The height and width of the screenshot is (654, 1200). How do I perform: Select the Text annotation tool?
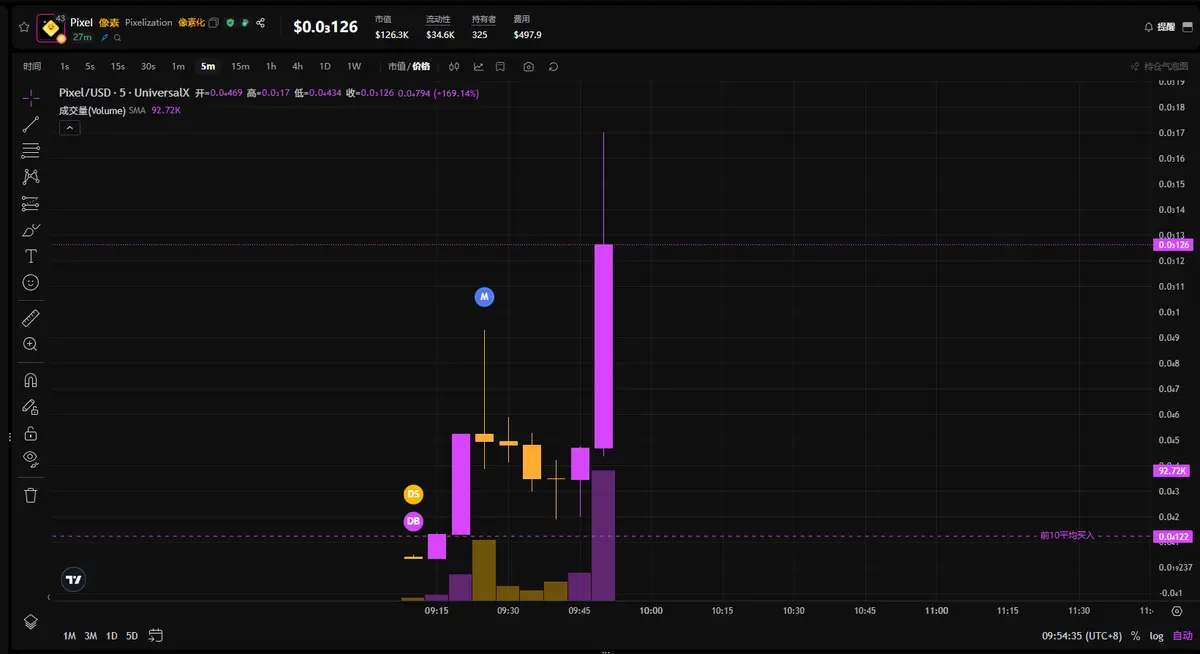click(x=31, y=256)
